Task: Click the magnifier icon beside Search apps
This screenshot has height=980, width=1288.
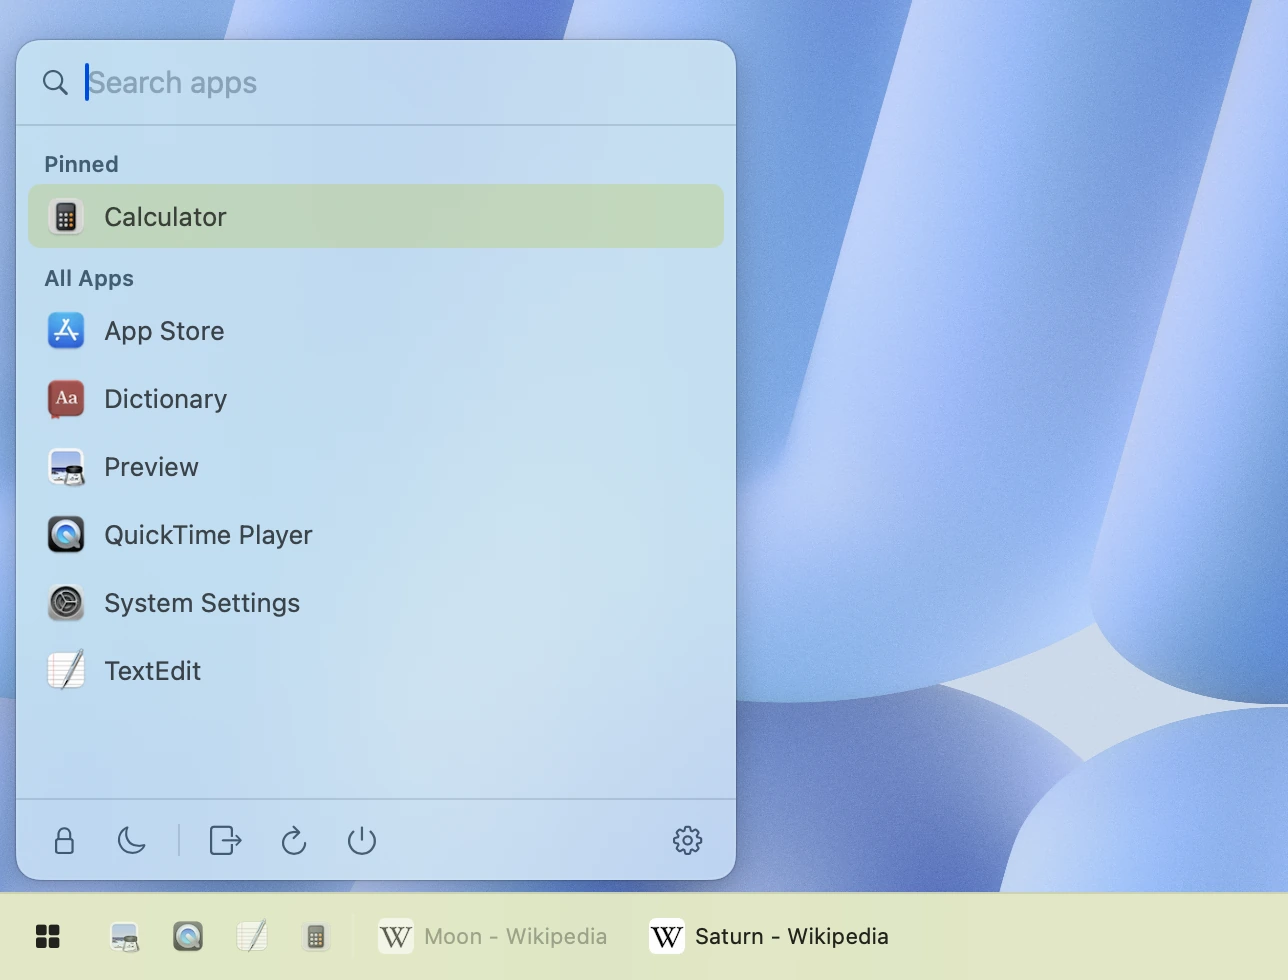Action: point(56,82)
